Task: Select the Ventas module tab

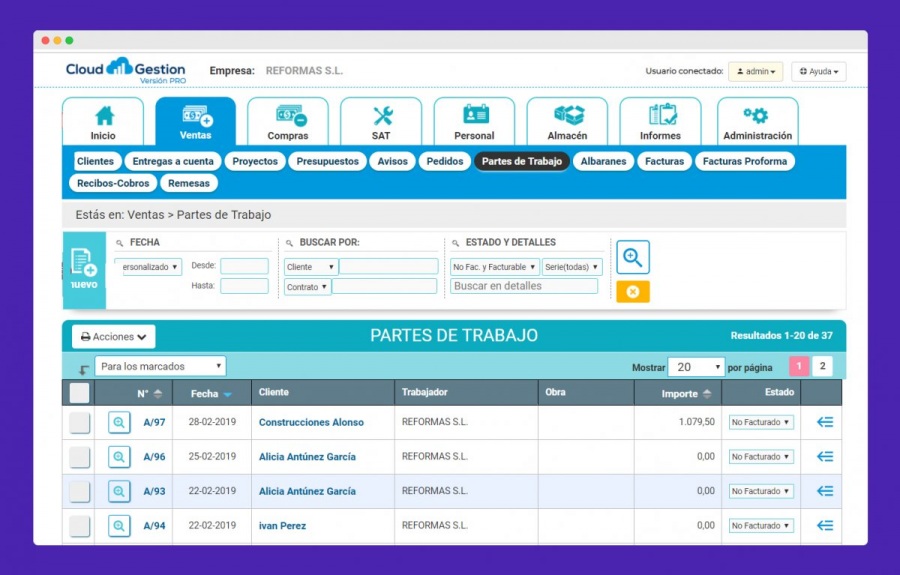Action: pos(196,122)
